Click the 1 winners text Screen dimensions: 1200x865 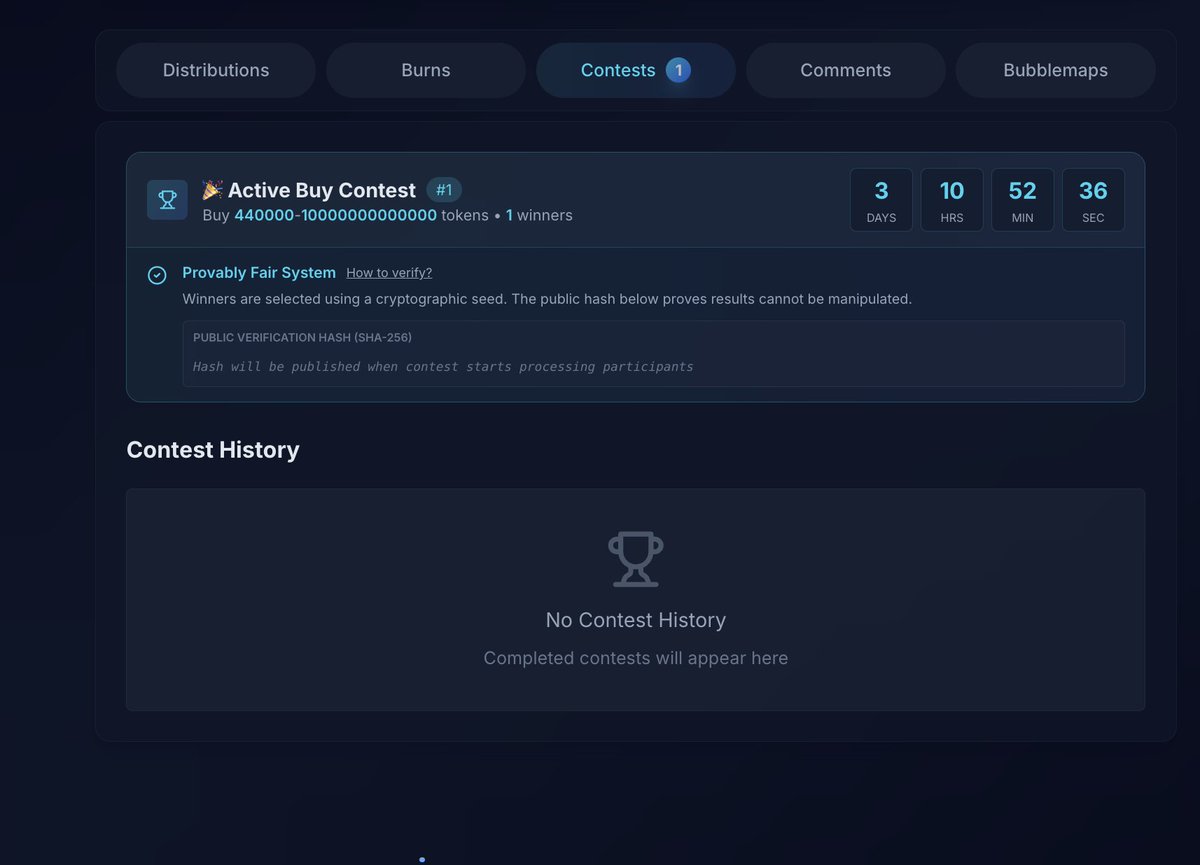click(539, 215)
